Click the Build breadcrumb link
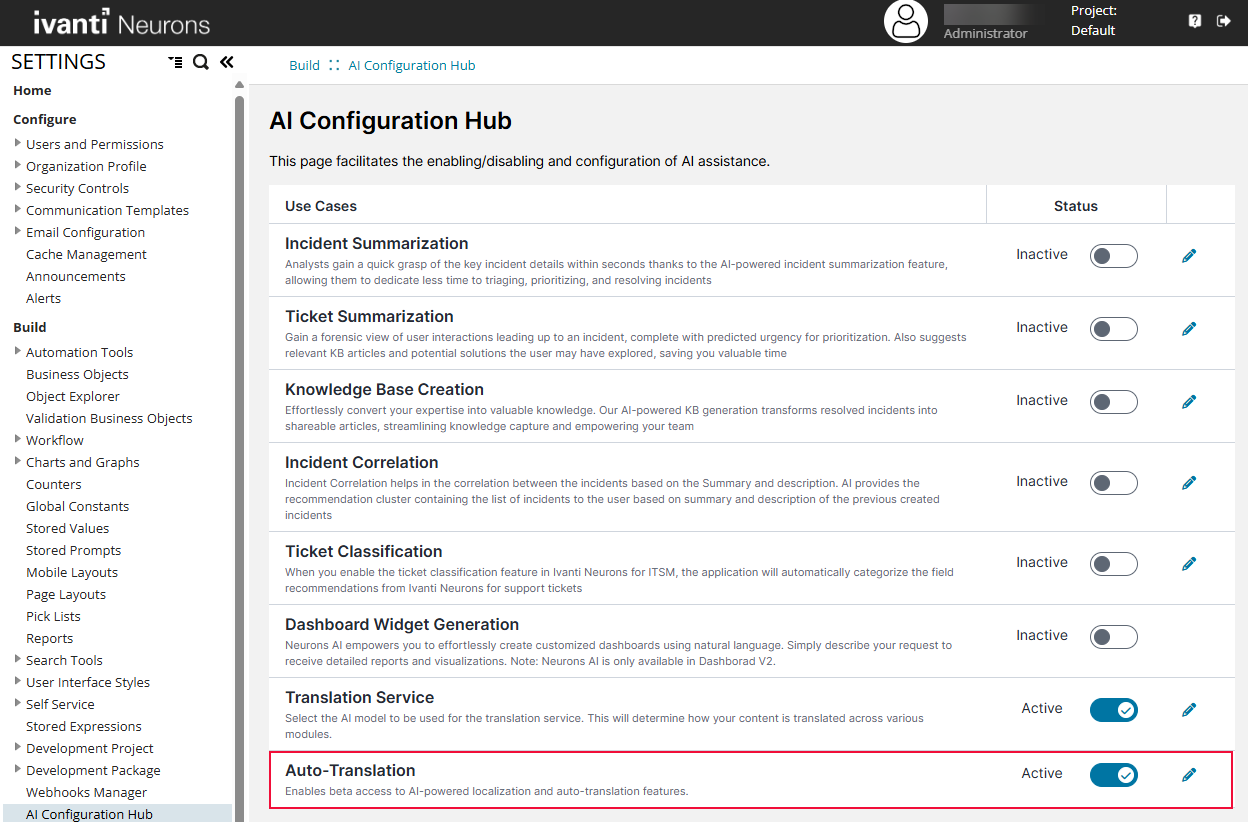The height and width of the screenshot is (822, 1248). 304,66
